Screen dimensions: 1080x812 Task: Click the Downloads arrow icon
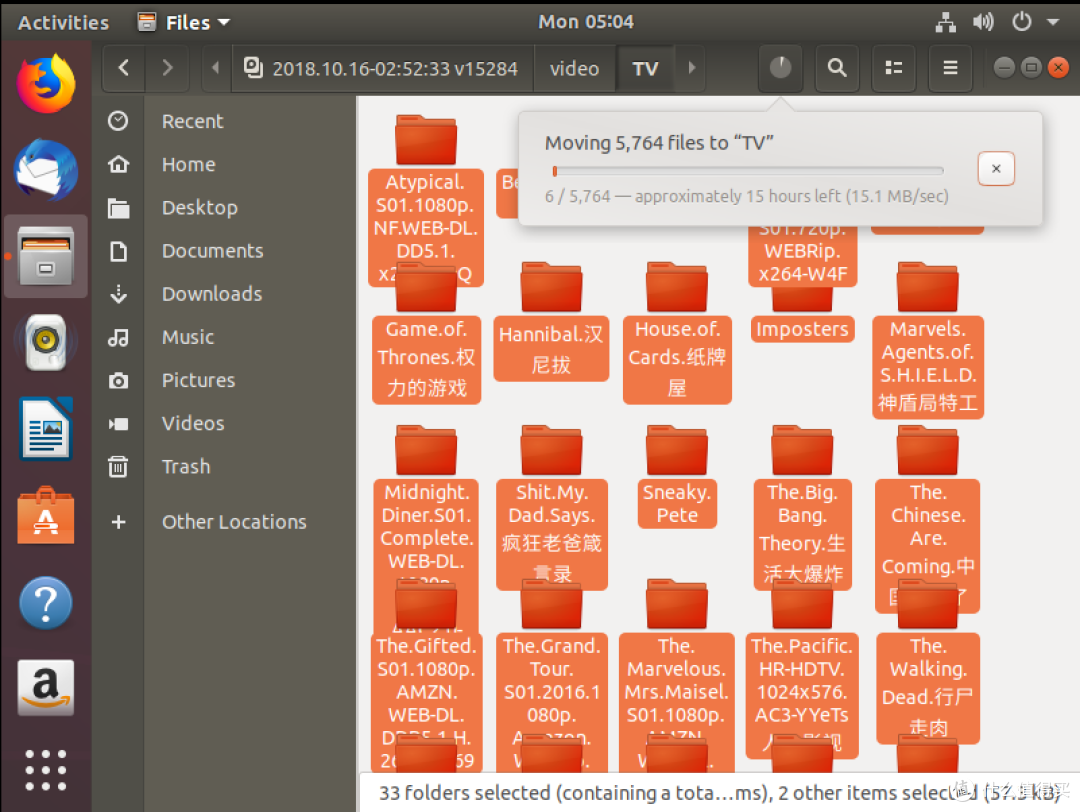[x=118, y=294]
